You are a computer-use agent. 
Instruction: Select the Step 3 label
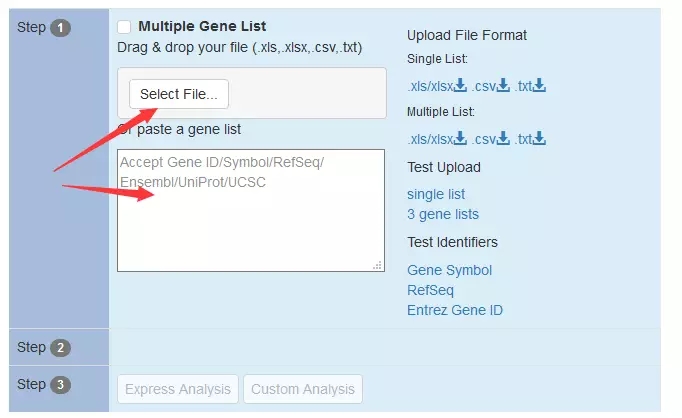coord(43,385)
